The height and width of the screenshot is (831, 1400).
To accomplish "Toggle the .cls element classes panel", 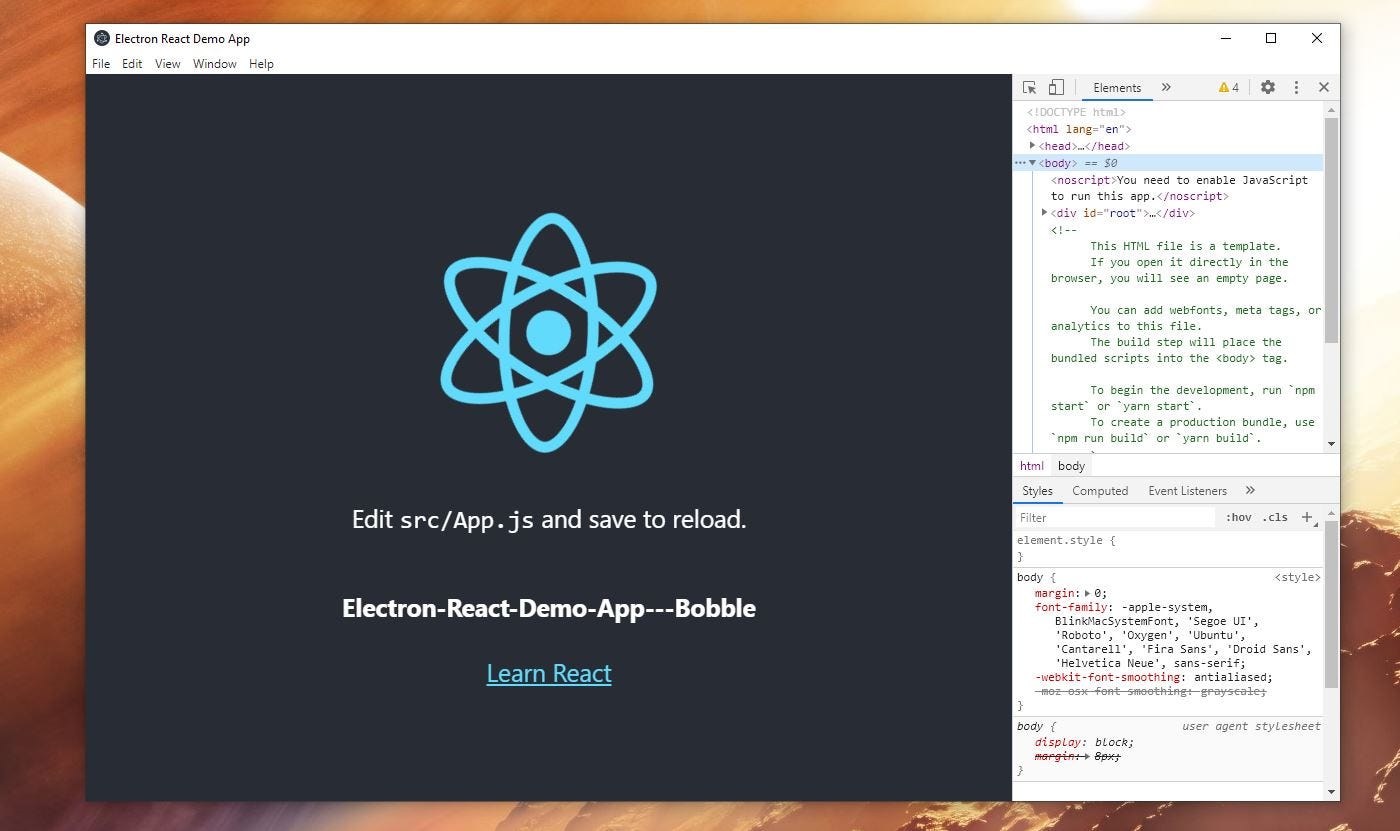I will point(1275,517).
